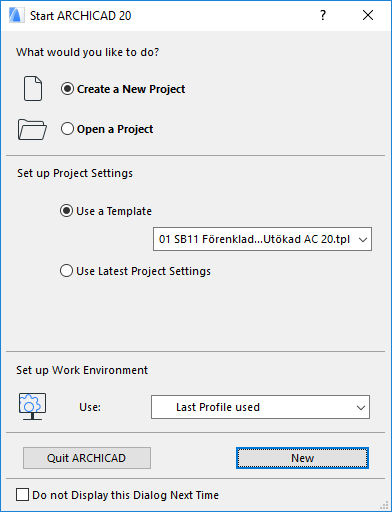
Task: Click the blank page new project icon
Action: [33, 88]
